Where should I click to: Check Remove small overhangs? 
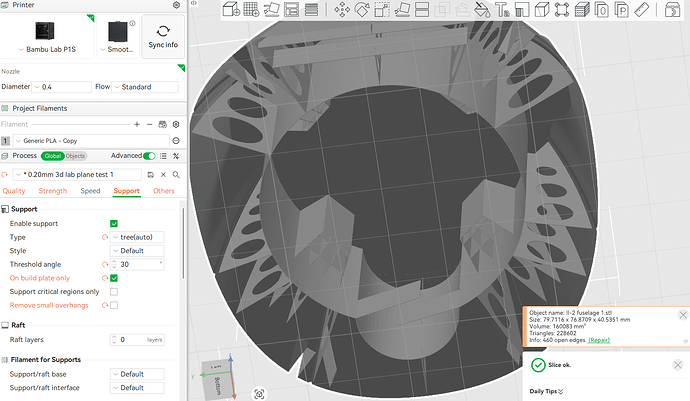(x=114, y=305)
